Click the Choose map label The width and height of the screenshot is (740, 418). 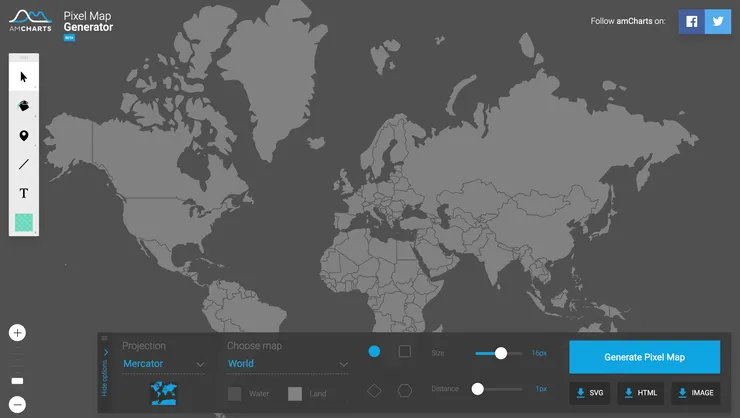click(x=254, y=346)
